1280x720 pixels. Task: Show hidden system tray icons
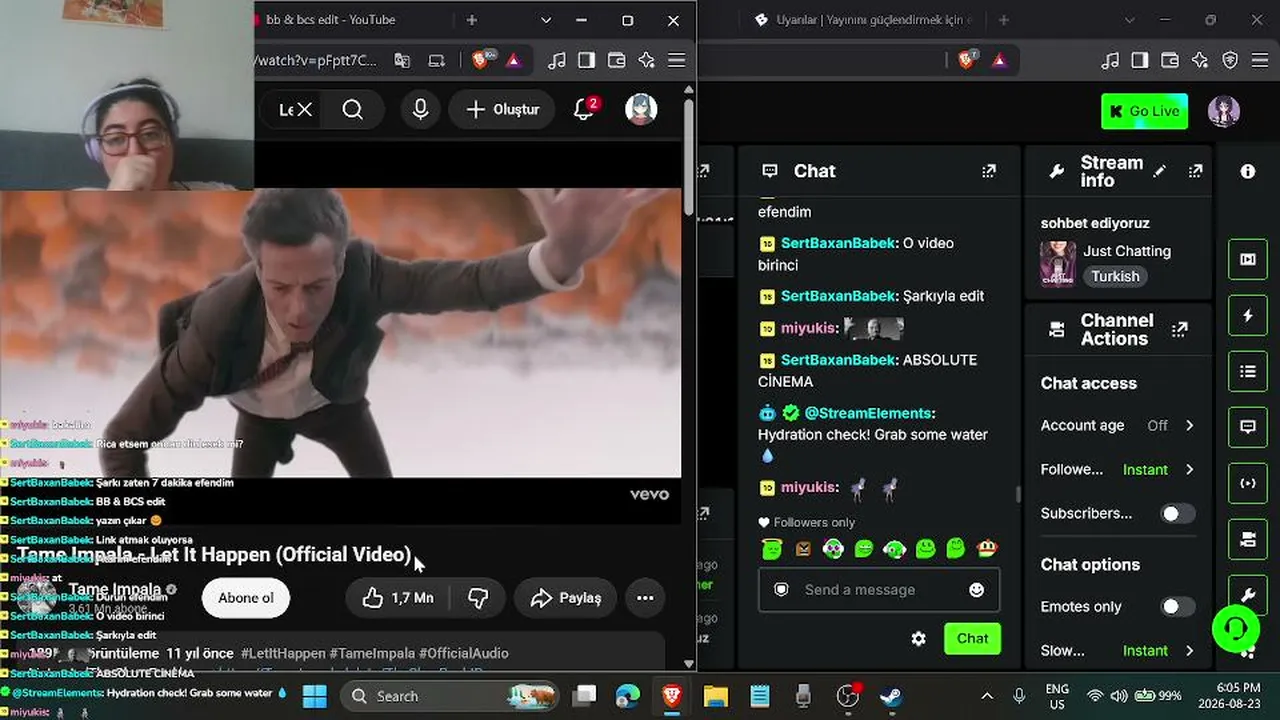[x=987, y=696]
